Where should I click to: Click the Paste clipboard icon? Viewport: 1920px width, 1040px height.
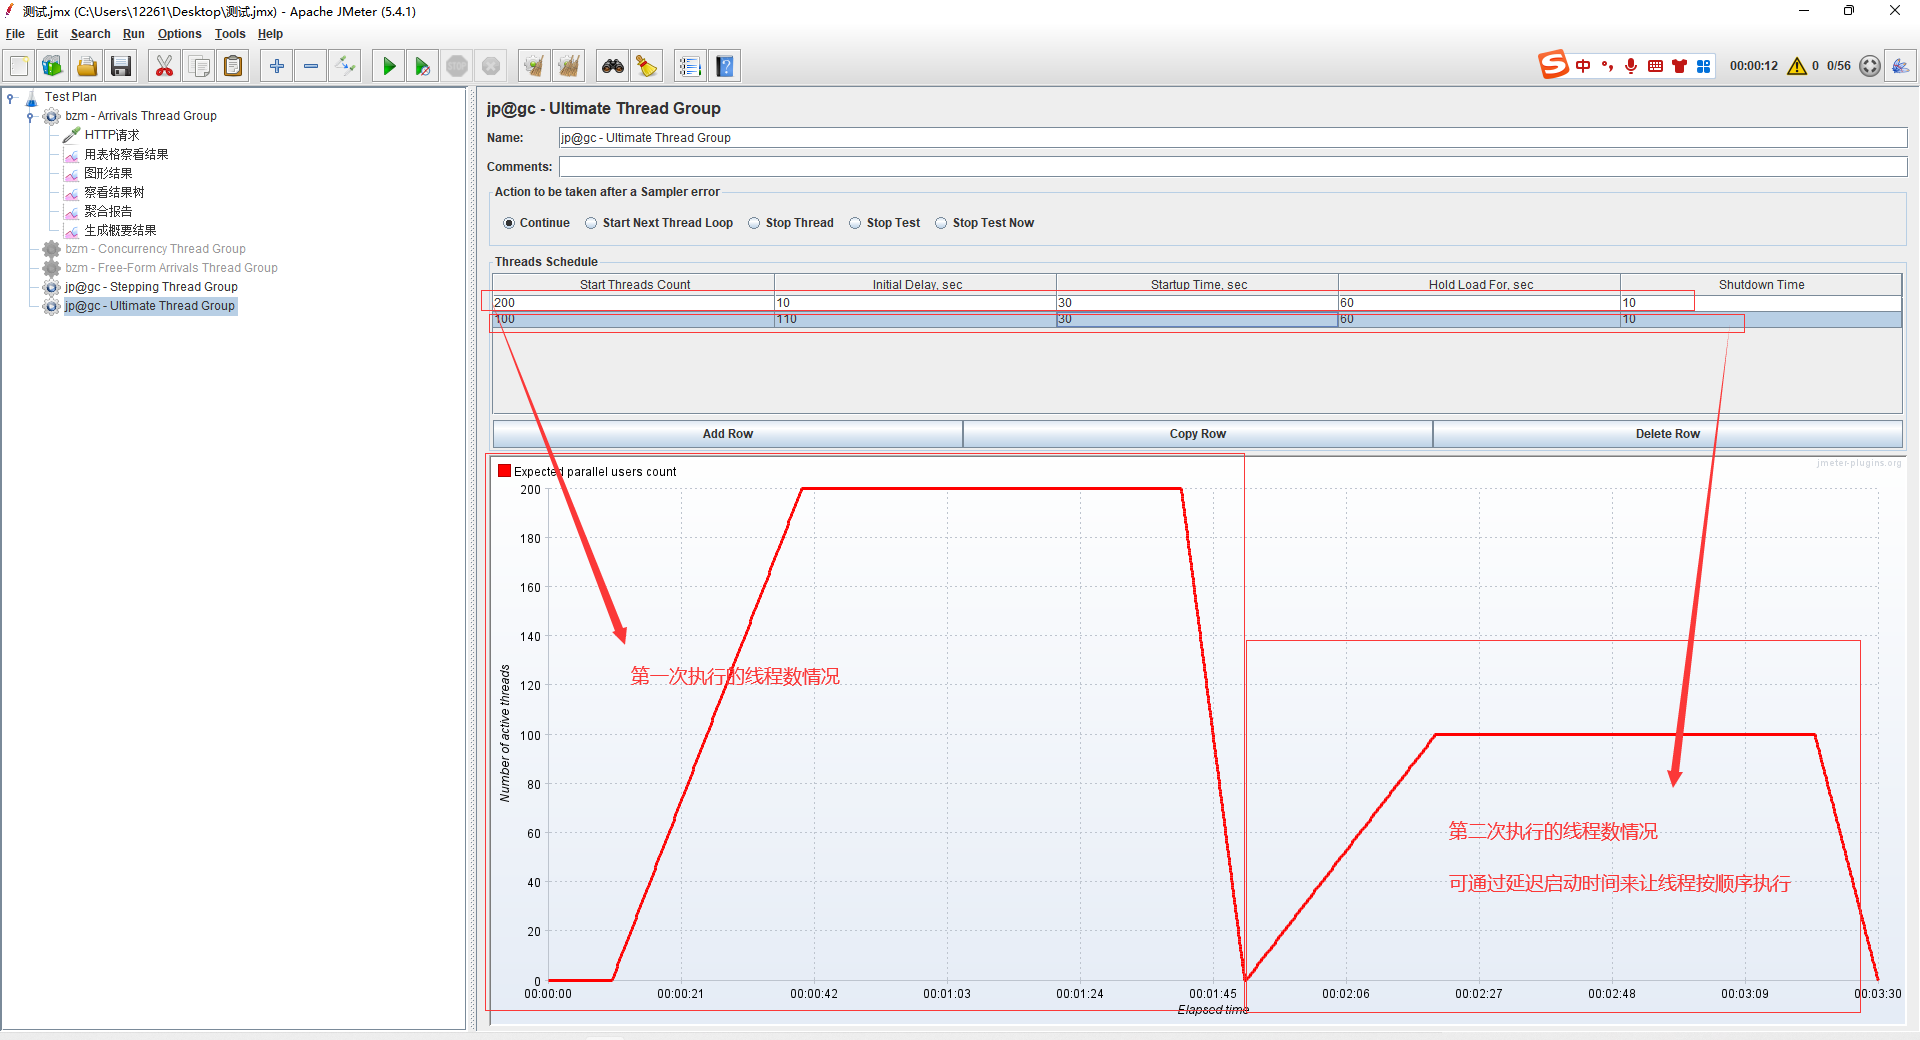[x=233, y=66]
